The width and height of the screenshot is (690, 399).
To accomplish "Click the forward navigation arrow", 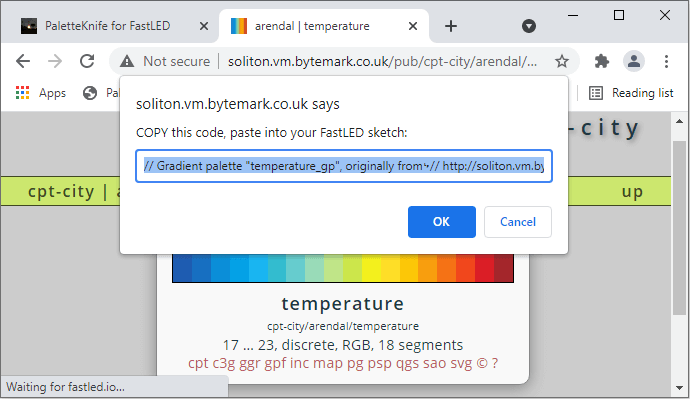I will 55,61.
